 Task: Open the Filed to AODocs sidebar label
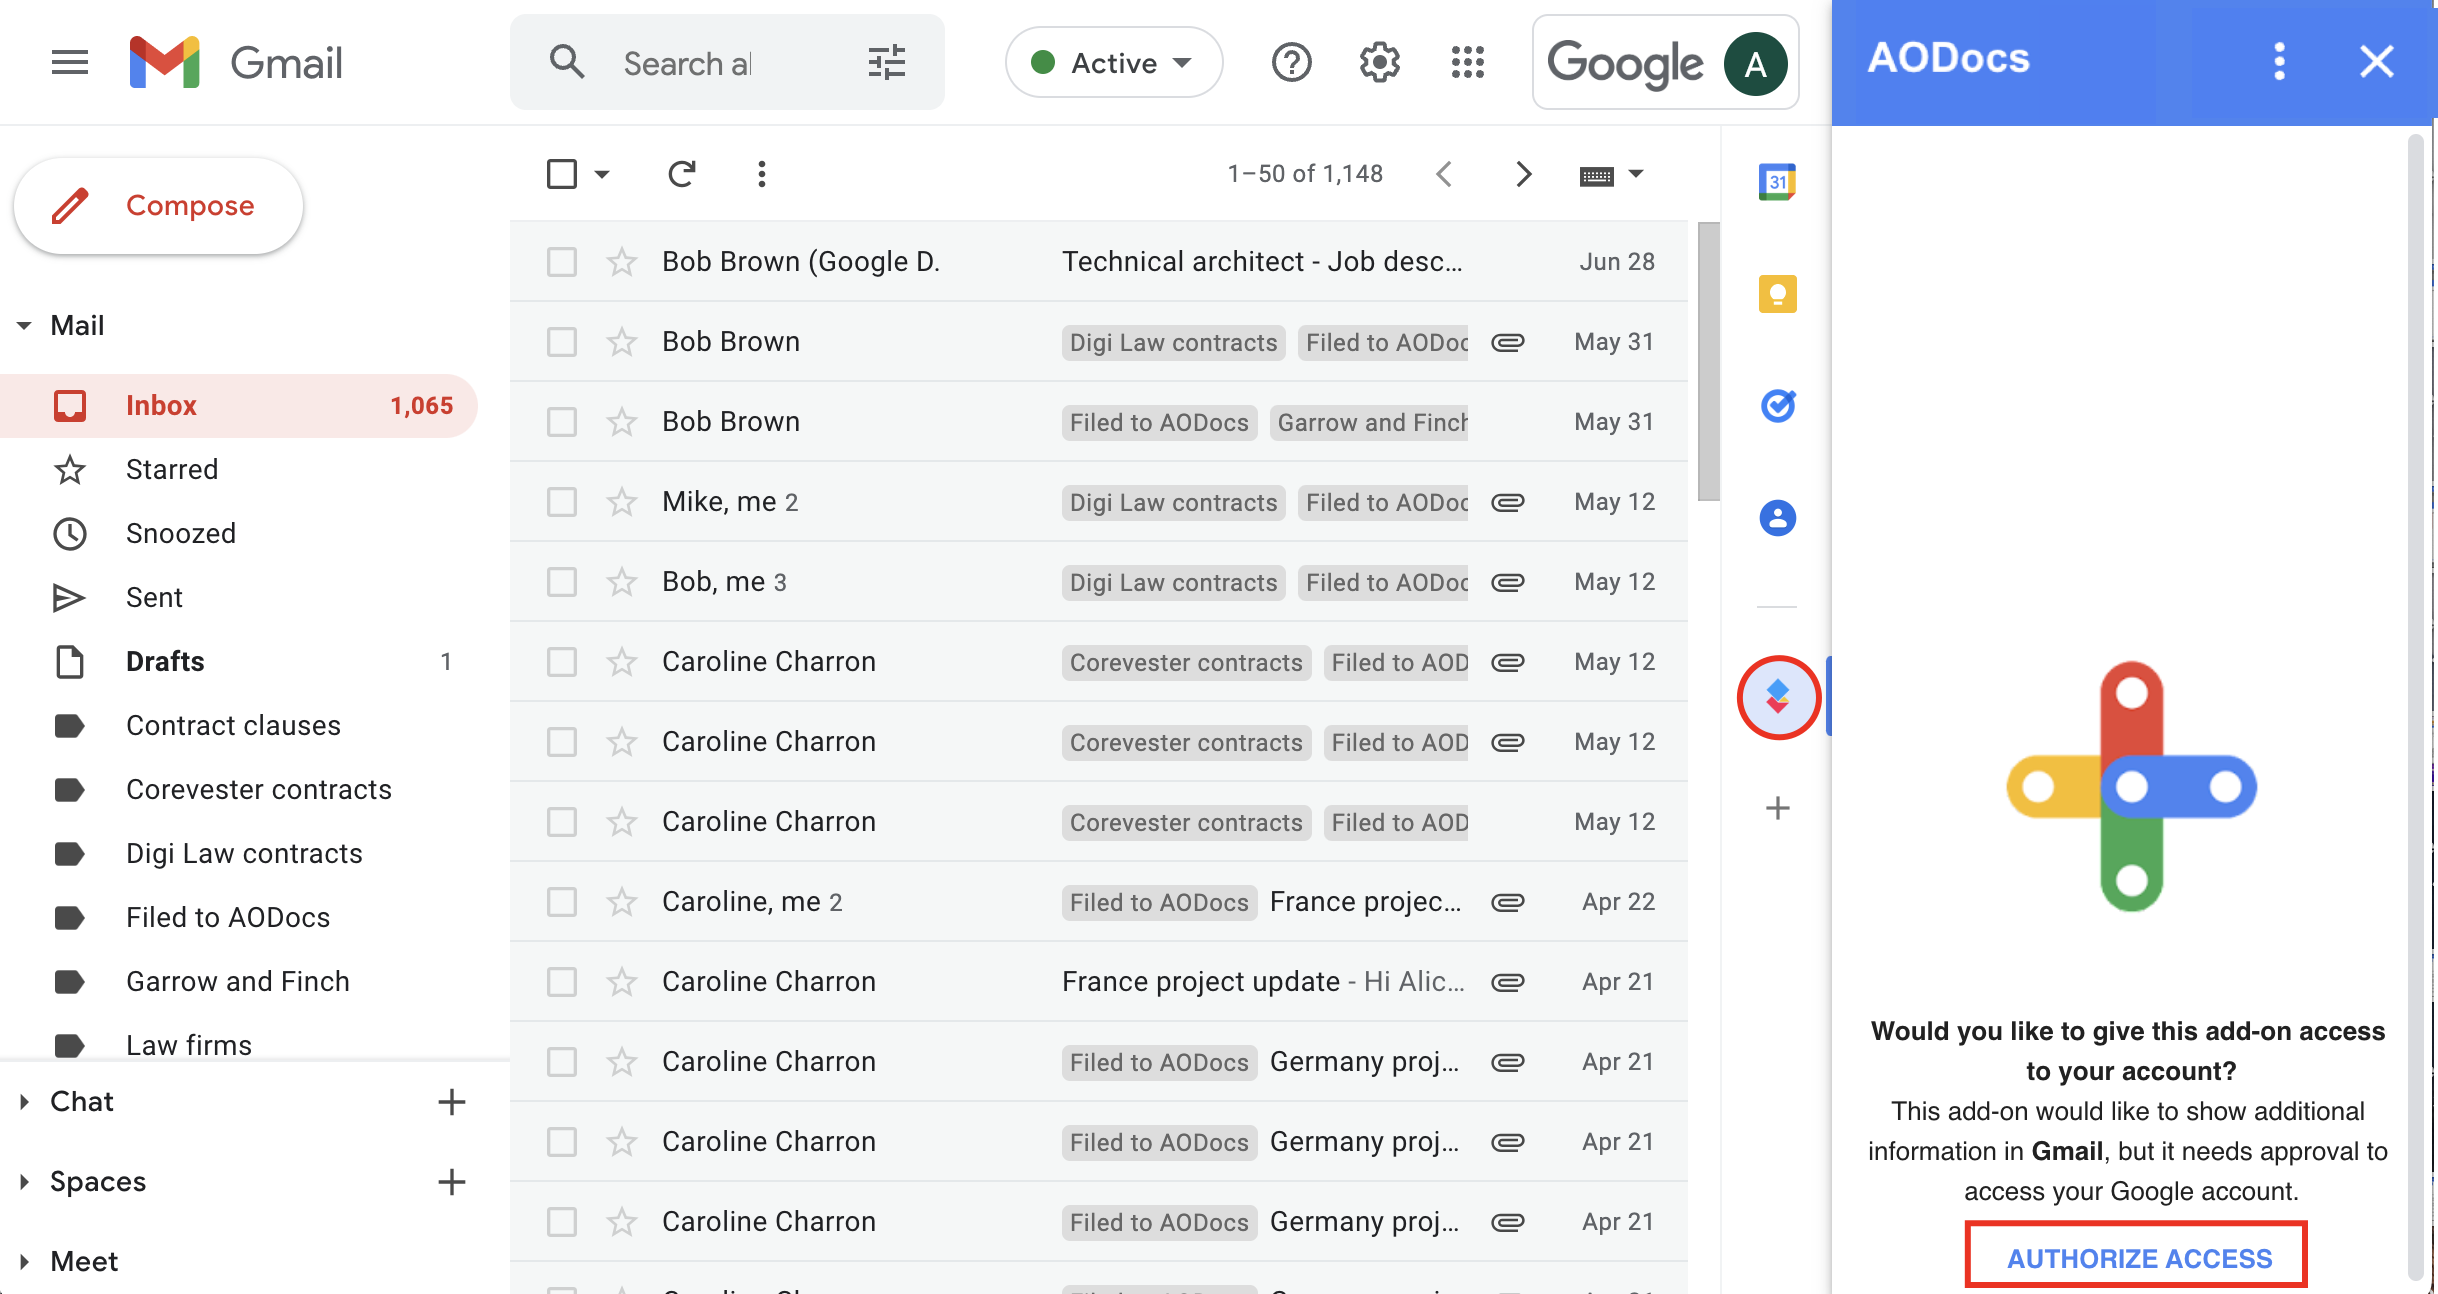238,918
